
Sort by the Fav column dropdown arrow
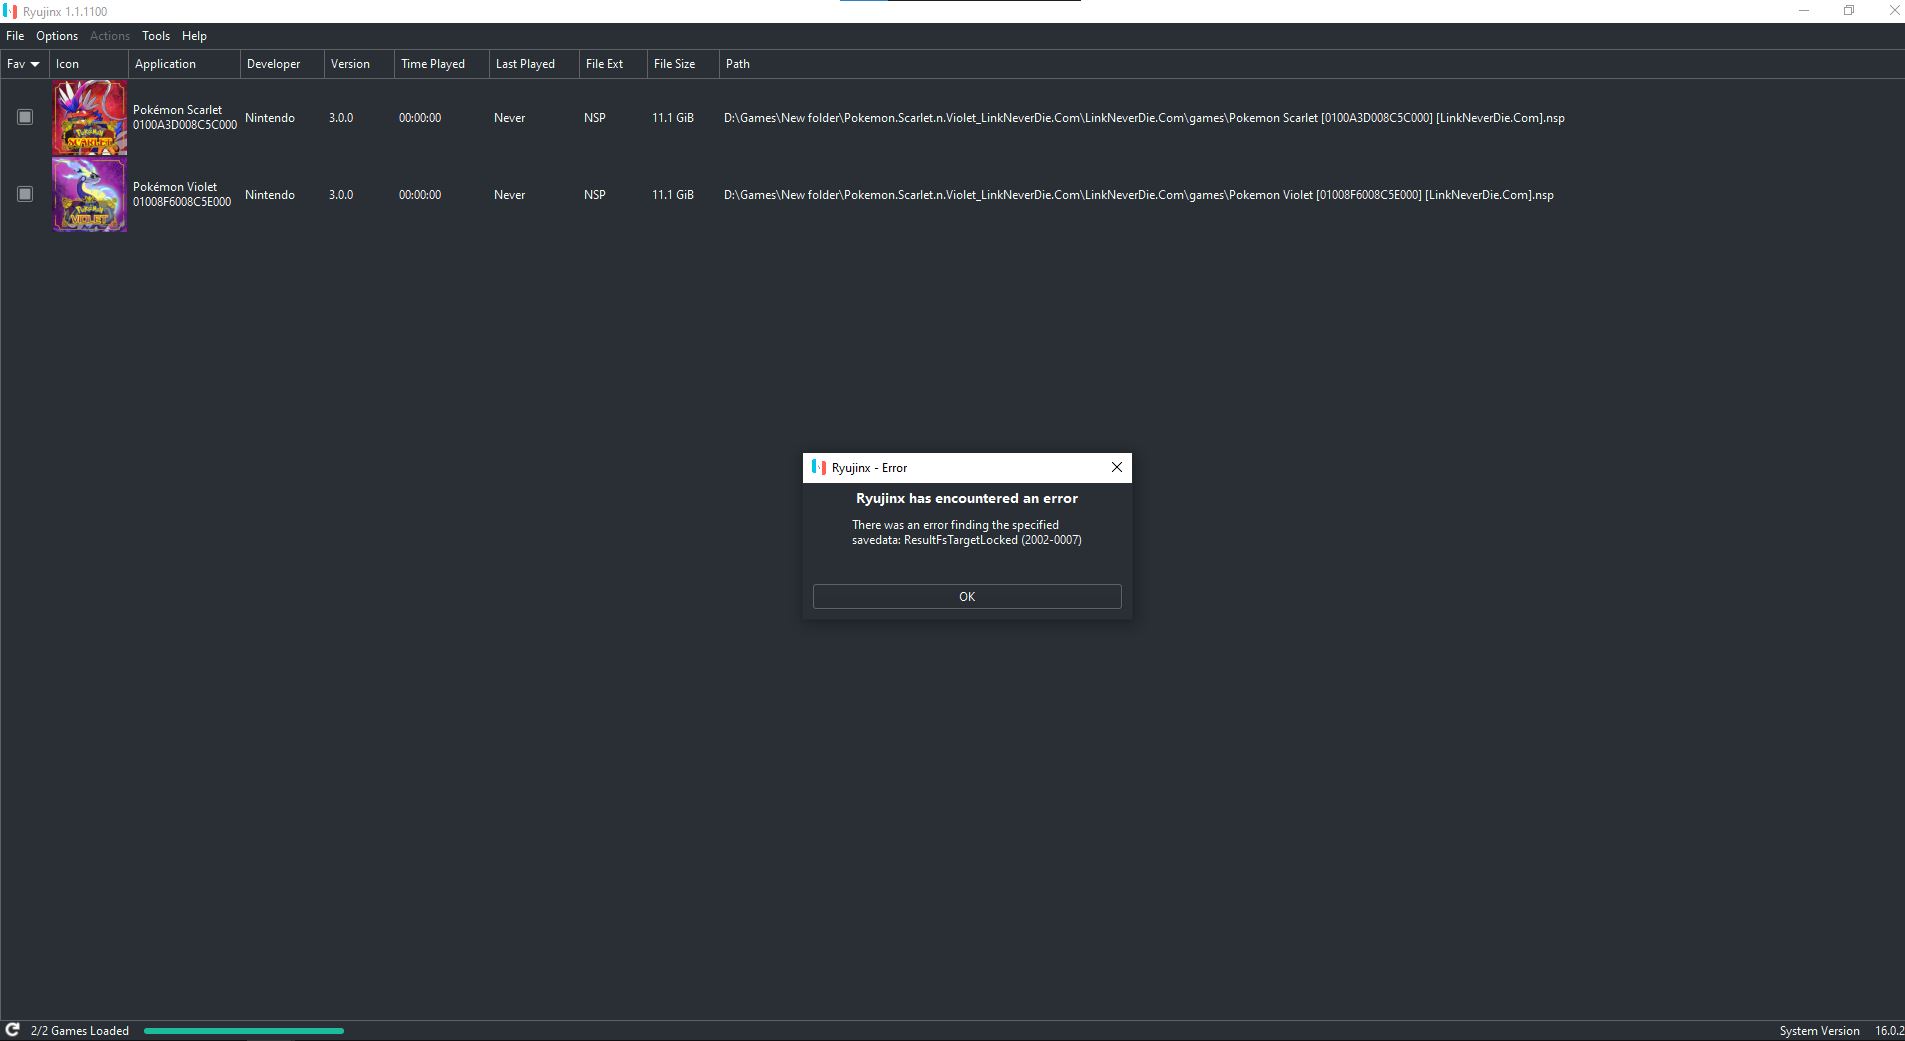pos(35,64)
